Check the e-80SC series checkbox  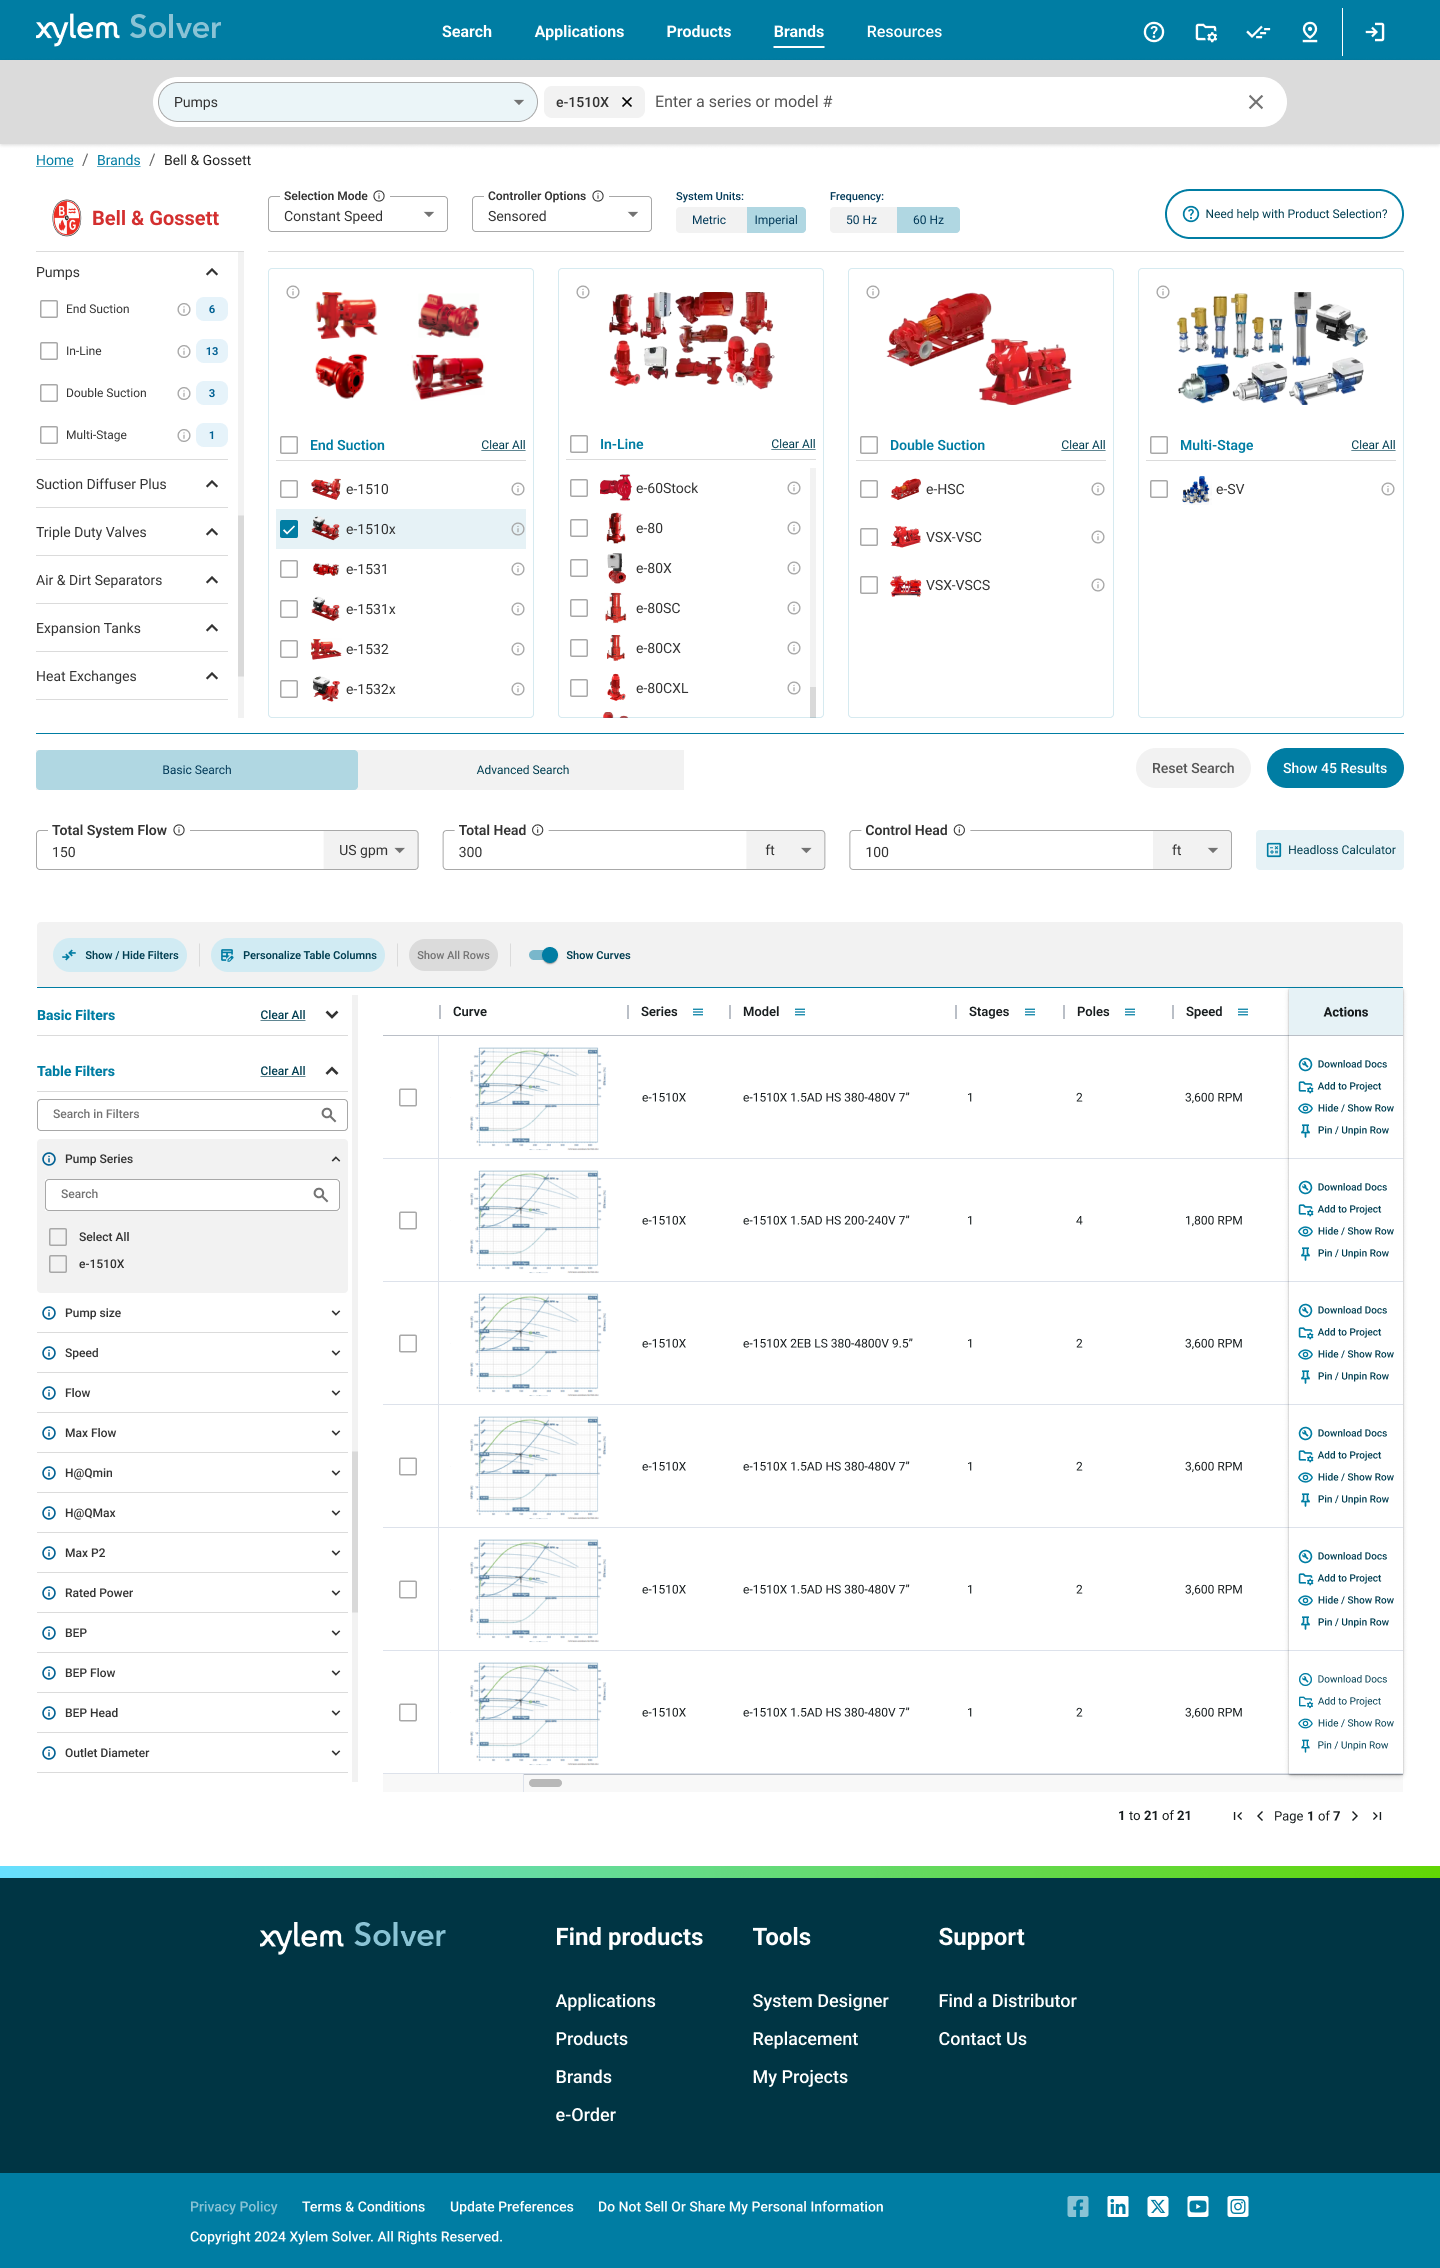pyautogui.click(x=579, y=608)
